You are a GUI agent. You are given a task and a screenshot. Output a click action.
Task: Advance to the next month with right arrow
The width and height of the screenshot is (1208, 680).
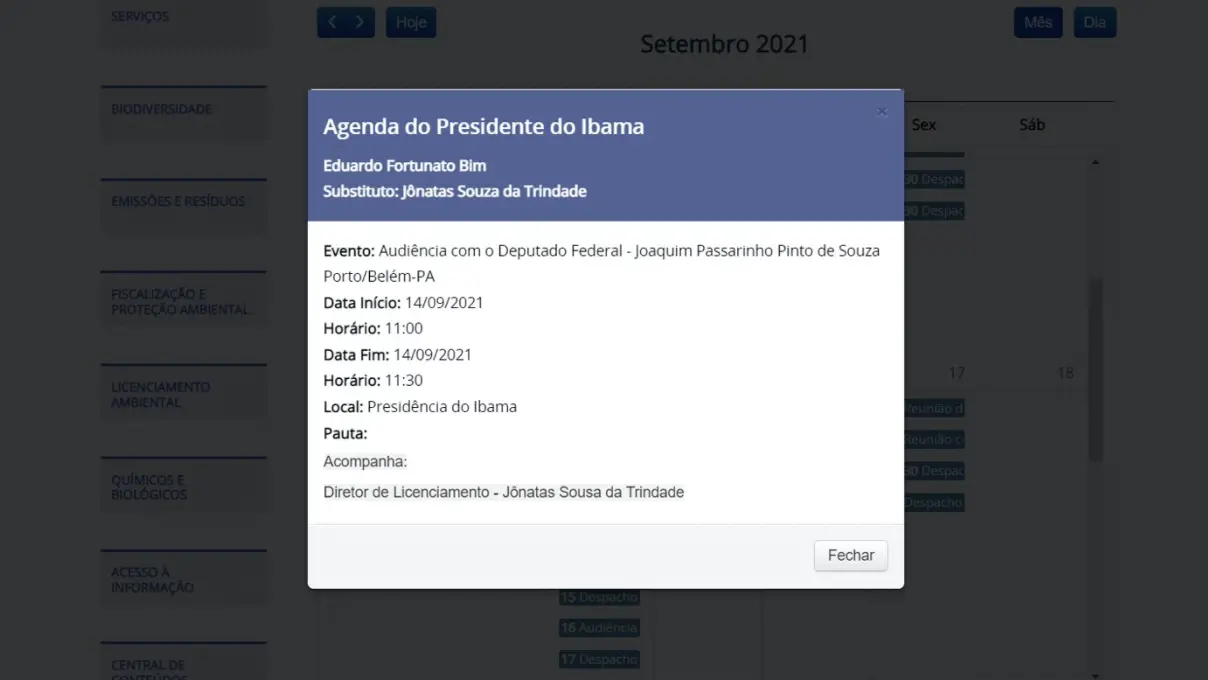click(360, 22)
